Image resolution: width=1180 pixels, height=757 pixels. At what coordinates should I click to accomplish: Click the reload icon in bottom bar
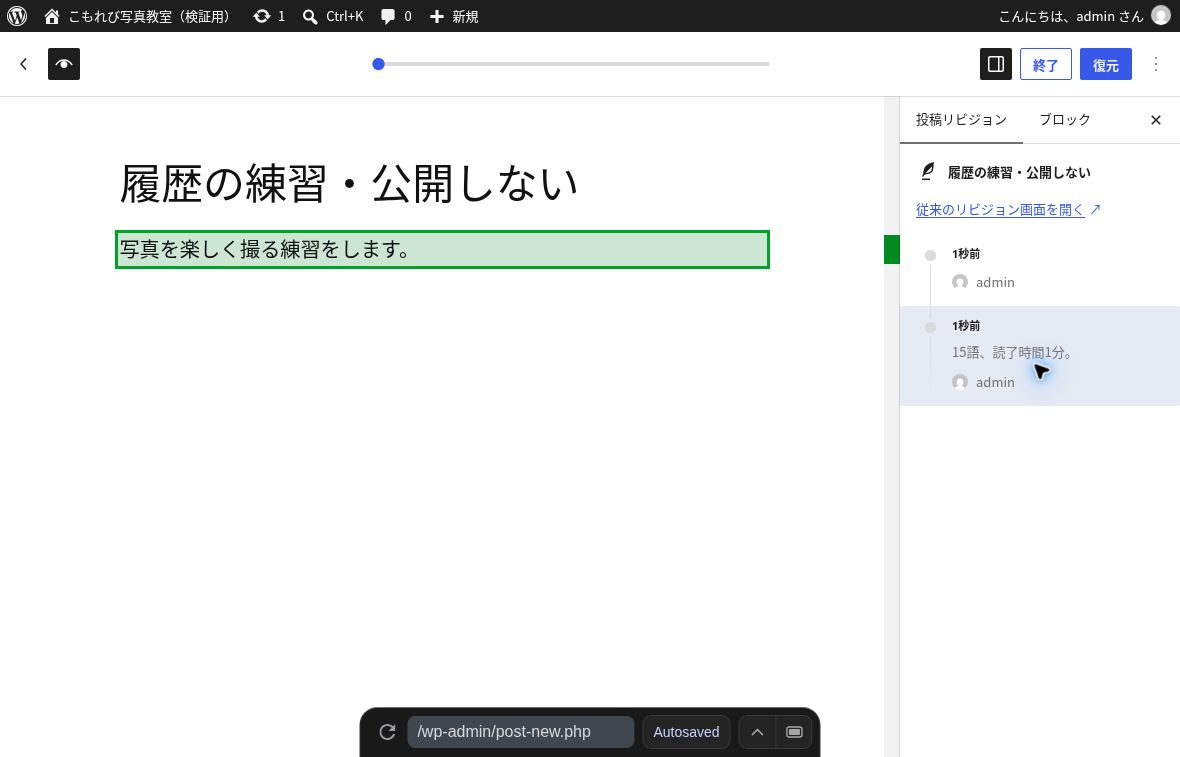click(x=388, y=732)
